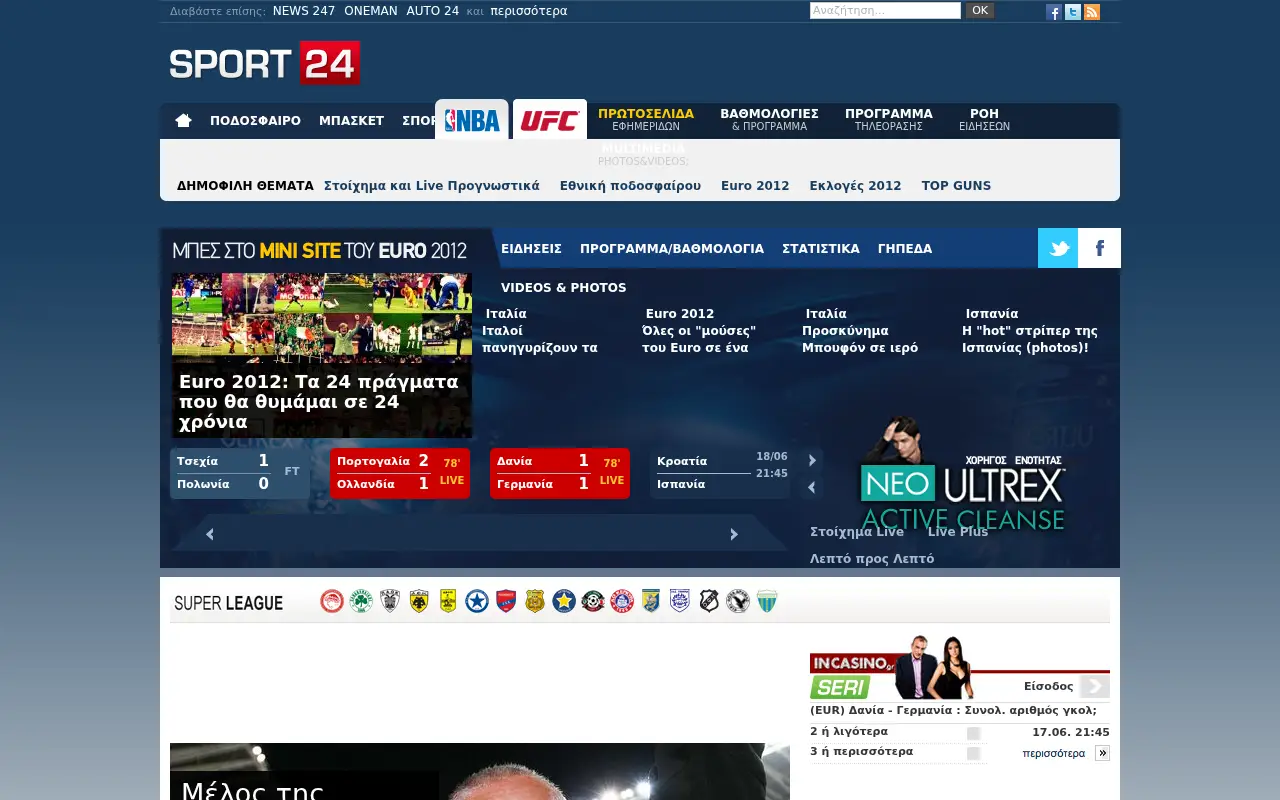Switch to the ΣΤΑΤΙΣΤΙΚΑ tab in Euro 2012 bar
Viewport: 1280px width, 800px height.
coord(821,249)
